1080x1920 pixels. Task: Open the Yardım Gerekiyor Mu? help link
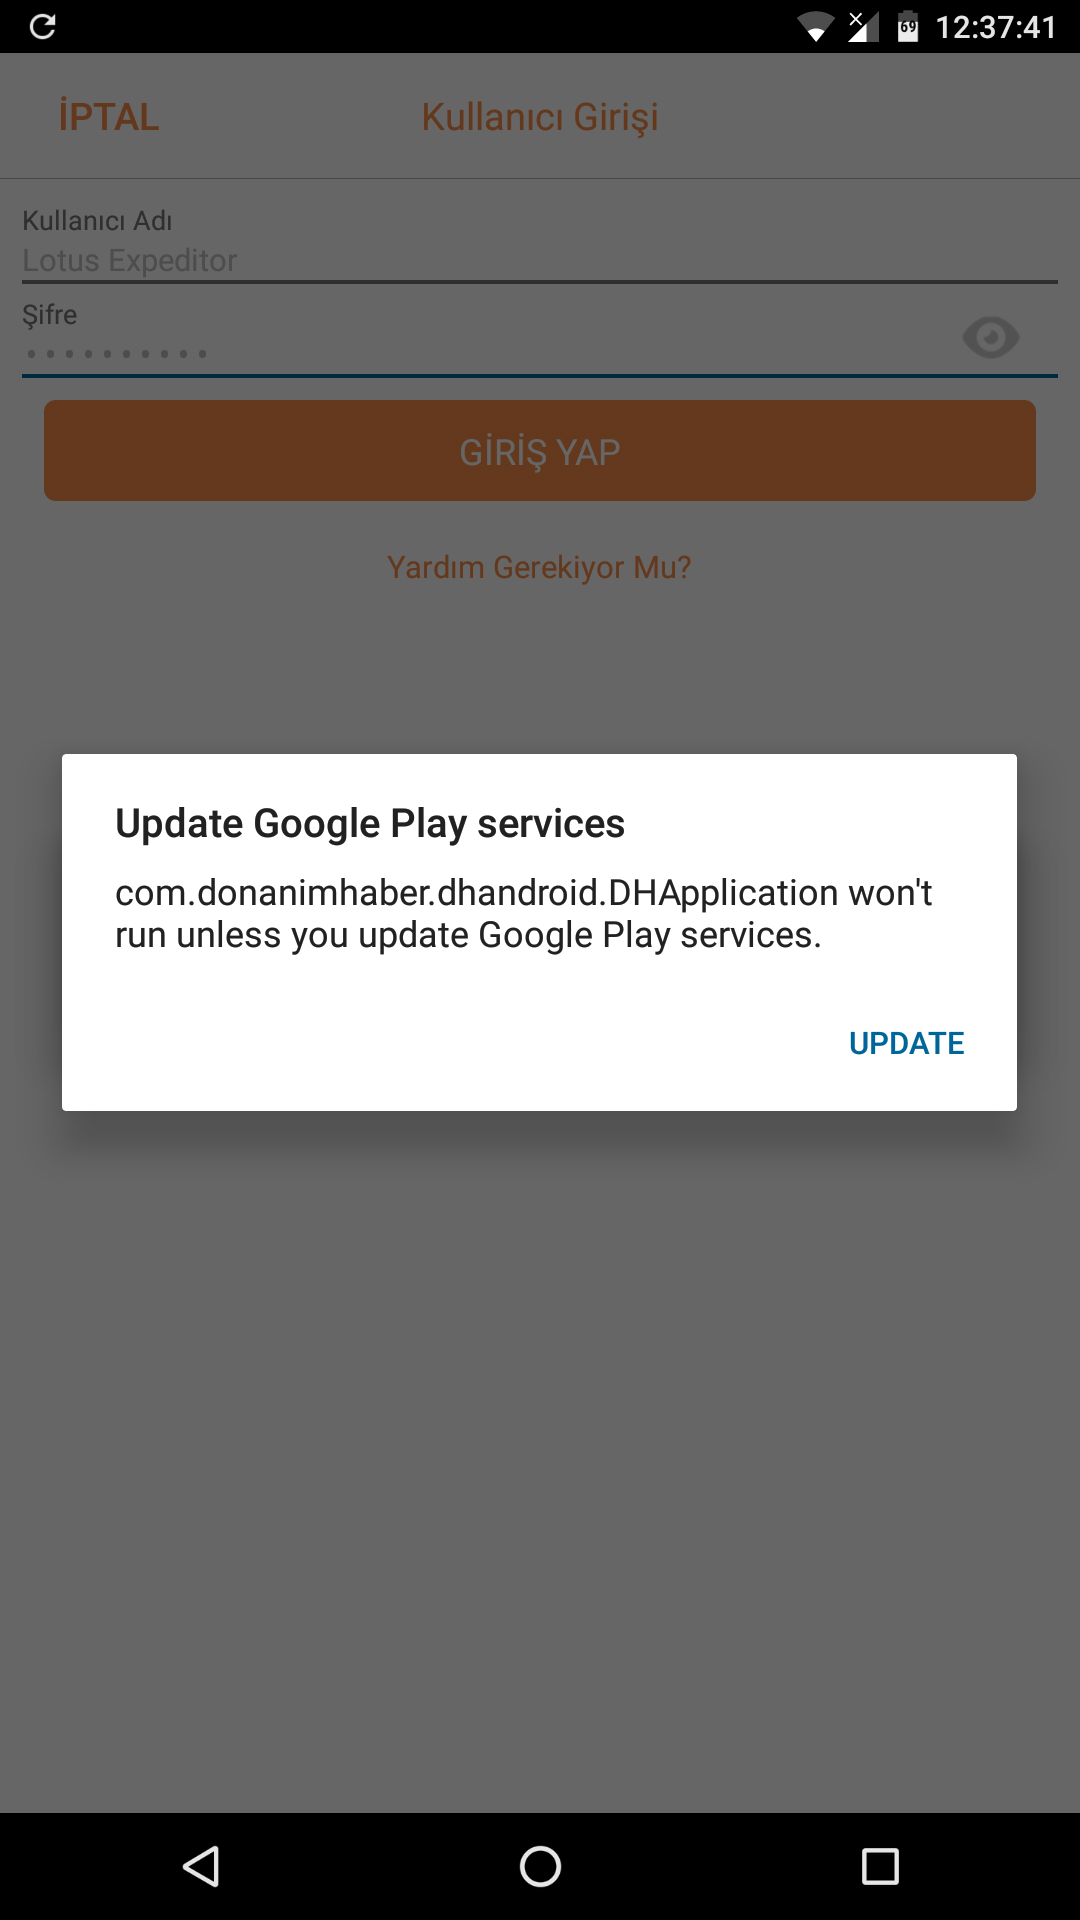(539, 567)
